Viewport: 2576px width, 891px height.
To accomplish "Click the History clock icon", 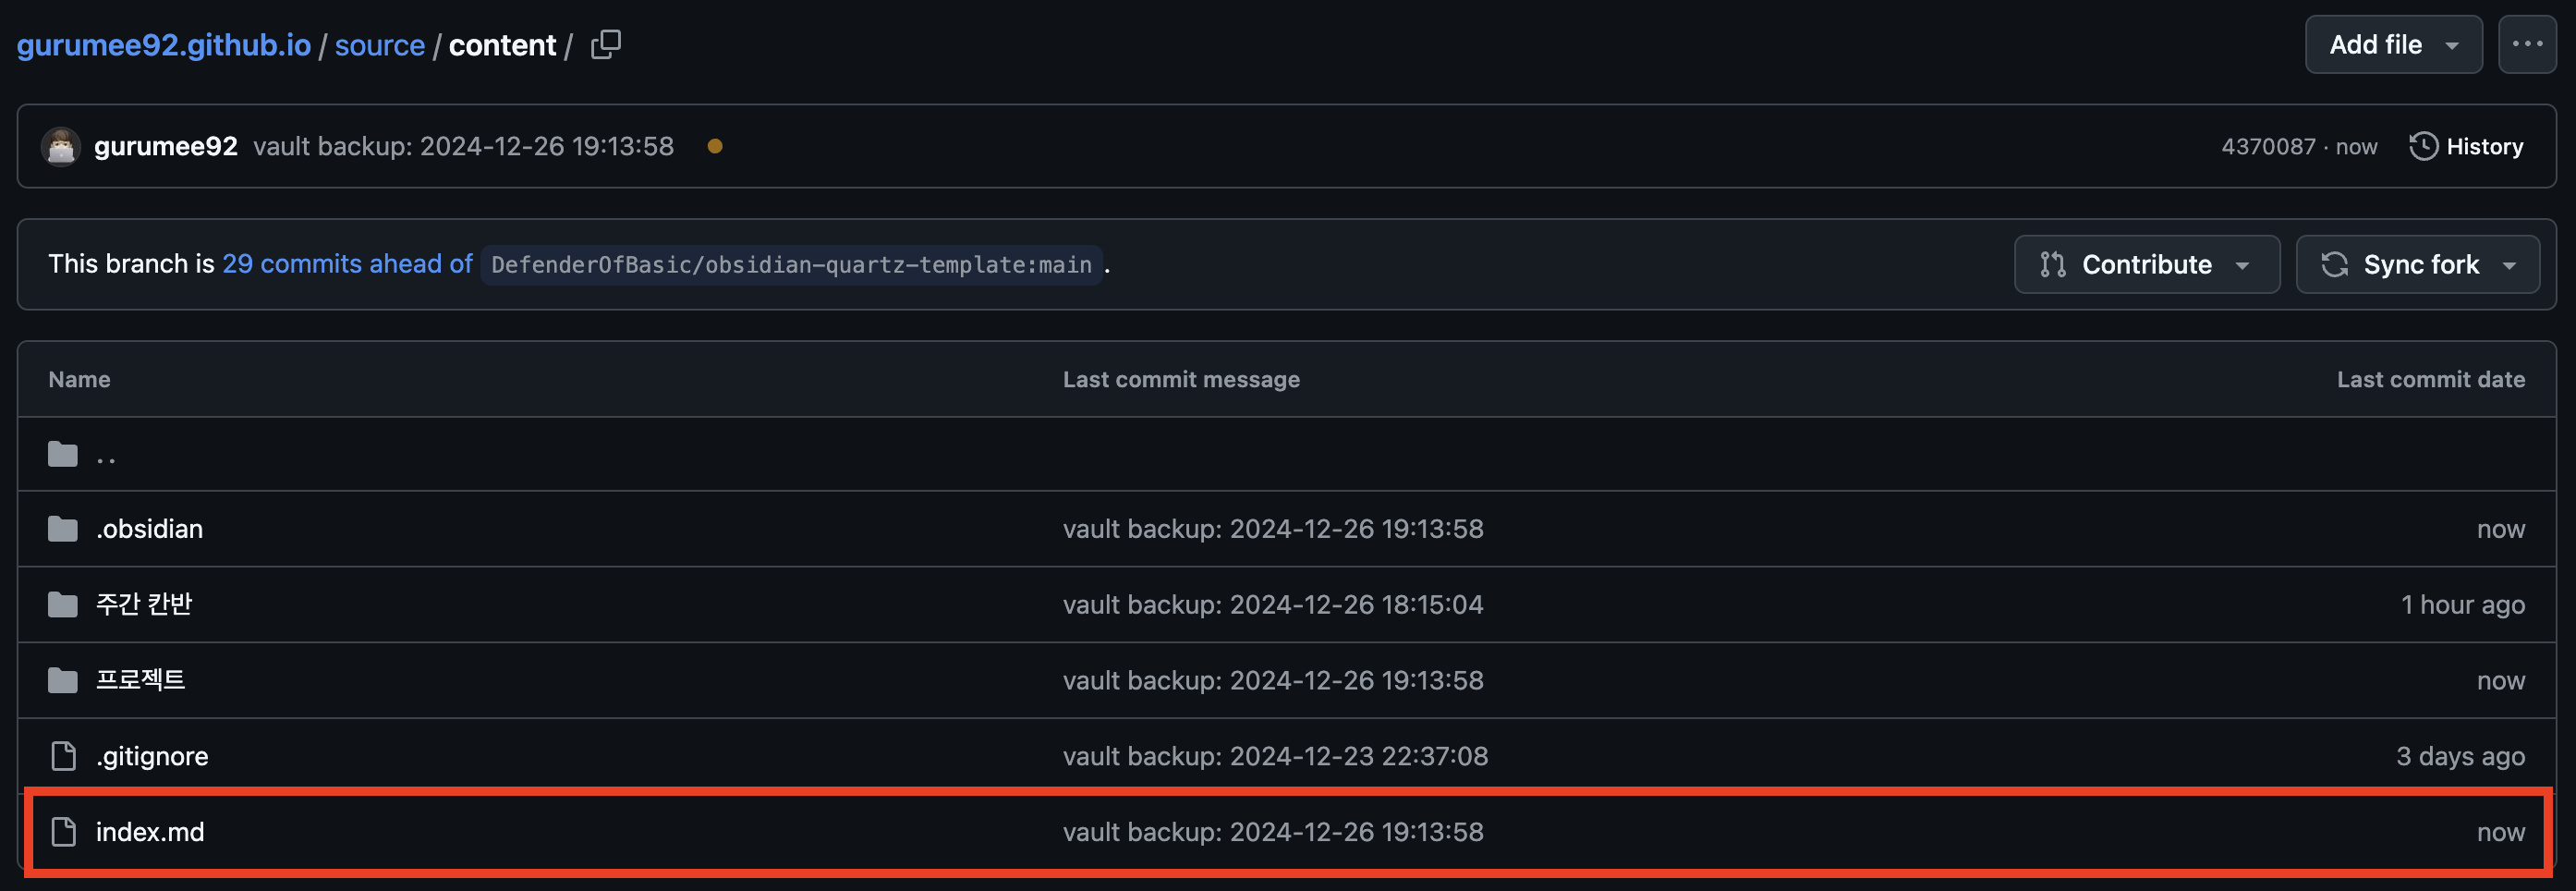I will 2423,147.
